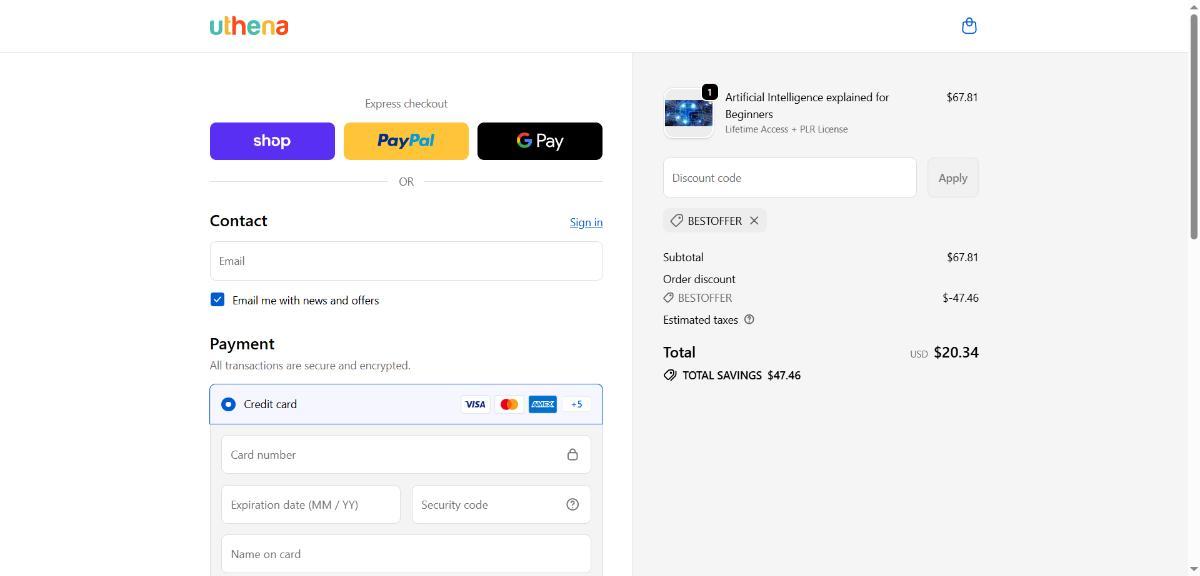Focus the Email input field

[406, 261]
